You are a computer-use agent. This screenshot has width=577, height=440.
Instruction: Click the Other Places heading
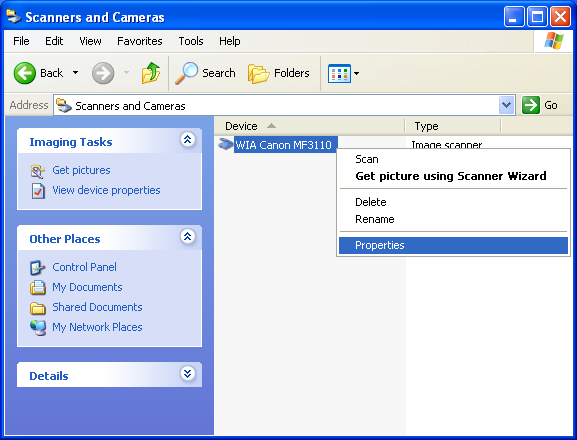click(65, 239)
